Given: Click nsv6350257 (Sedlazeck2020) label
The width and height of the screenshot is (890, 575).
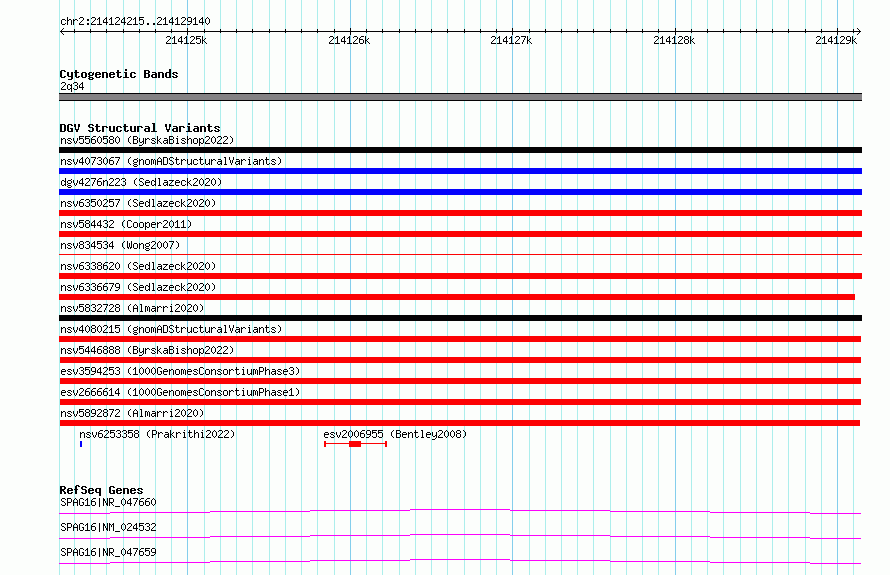Looking at the screenshot, I should coord(138,203).
